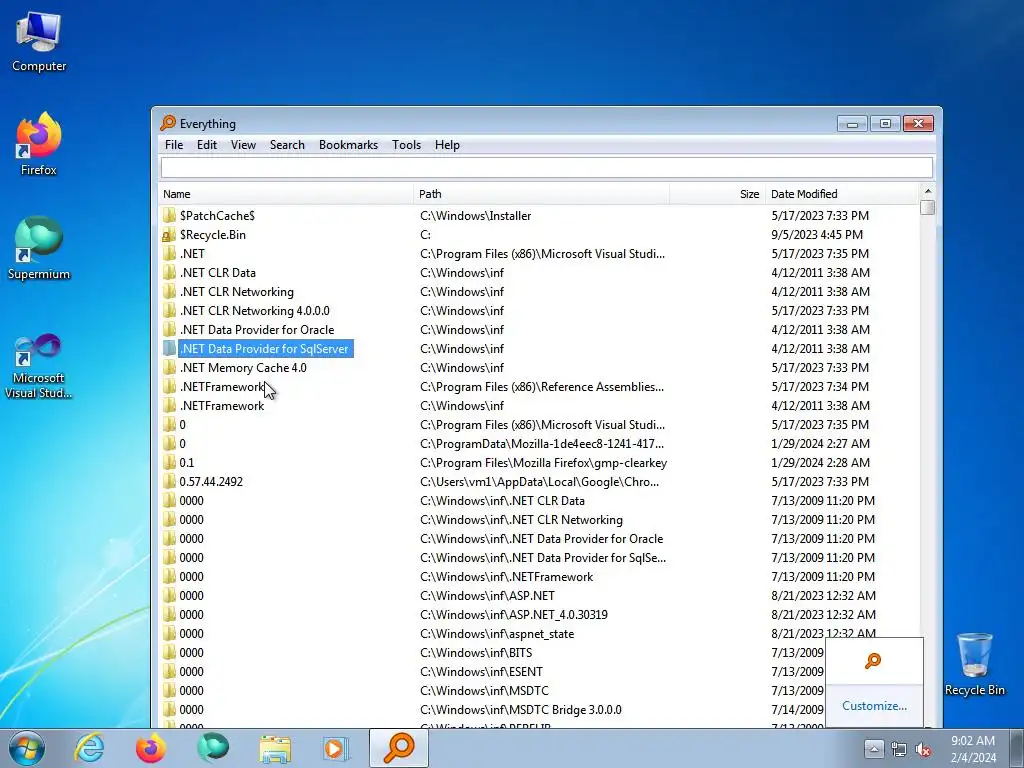Sort results by Path column
This screenshot has width=1024, height=768.
541,194
